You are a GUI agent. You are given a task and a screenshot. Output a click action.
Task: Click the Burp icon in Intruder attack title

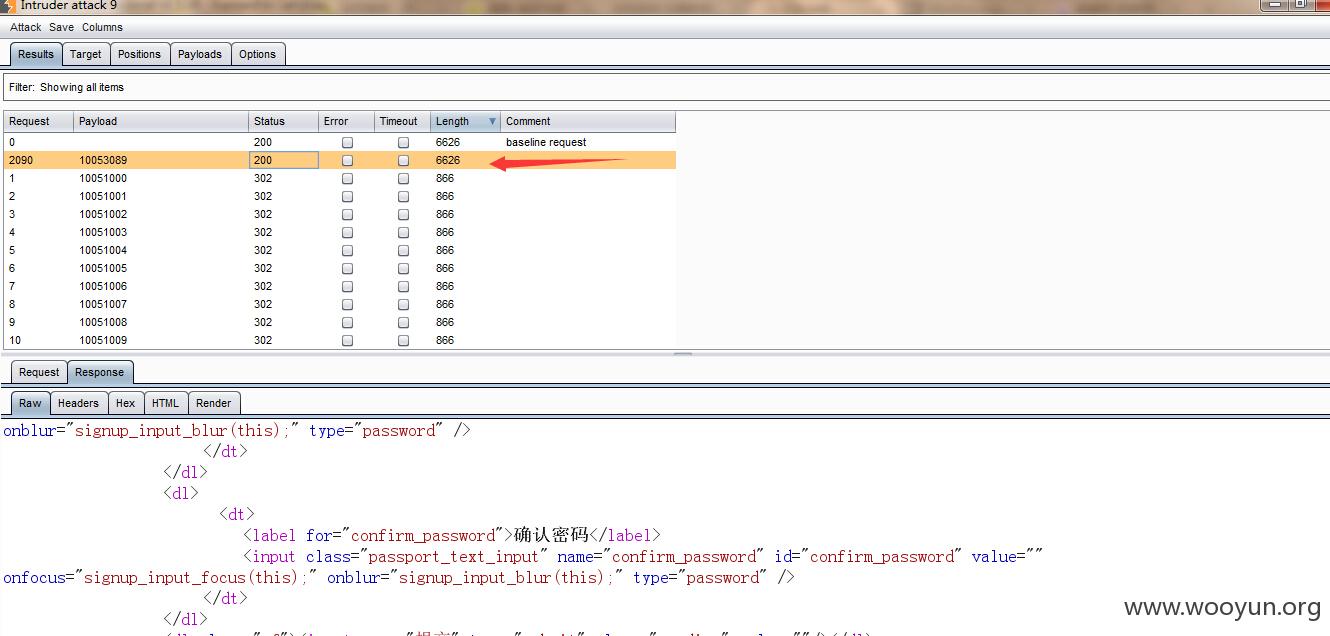tap(8, 5)
